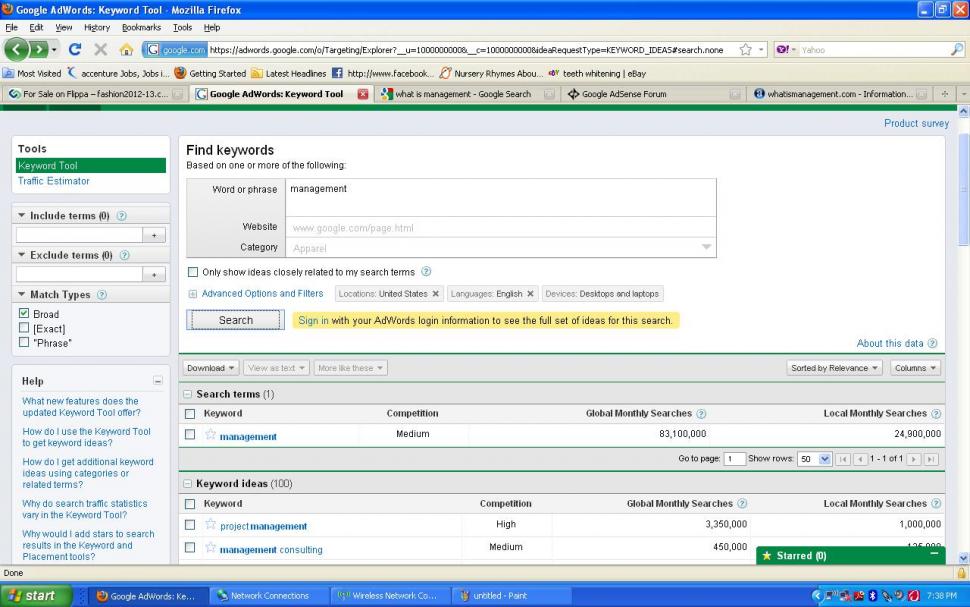
Task: Enable the "Phrase" match type checkbox
Action: (x=24, y=342)
